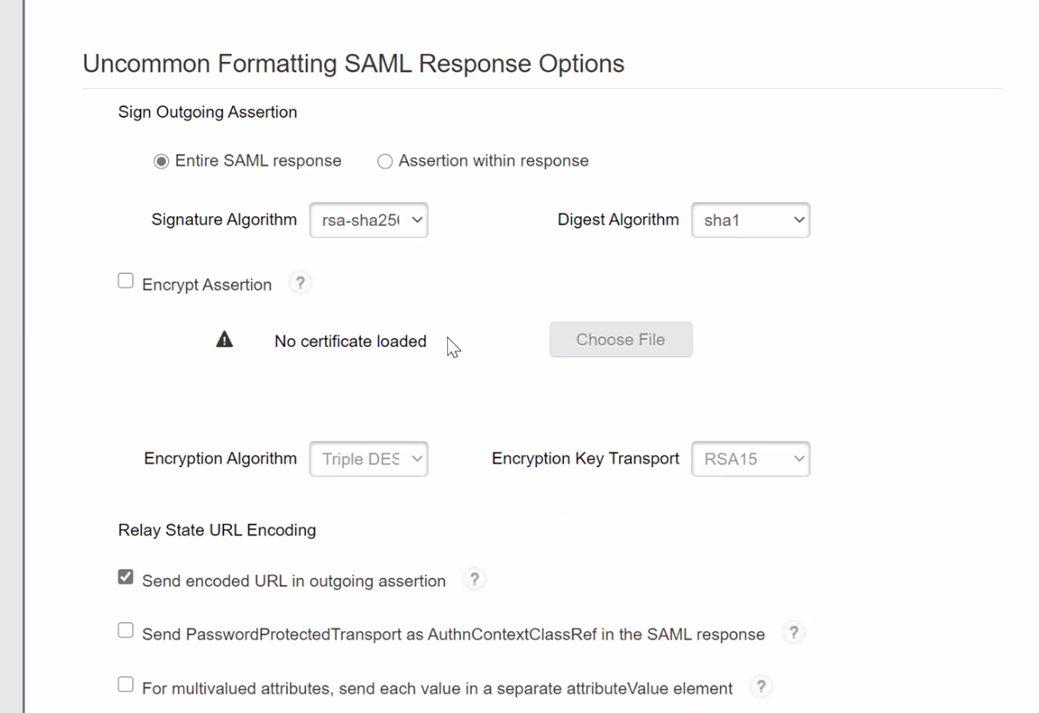Click help icon next to Encrypt Assertion
The image size is (1039, 713).
pos(299,283)
